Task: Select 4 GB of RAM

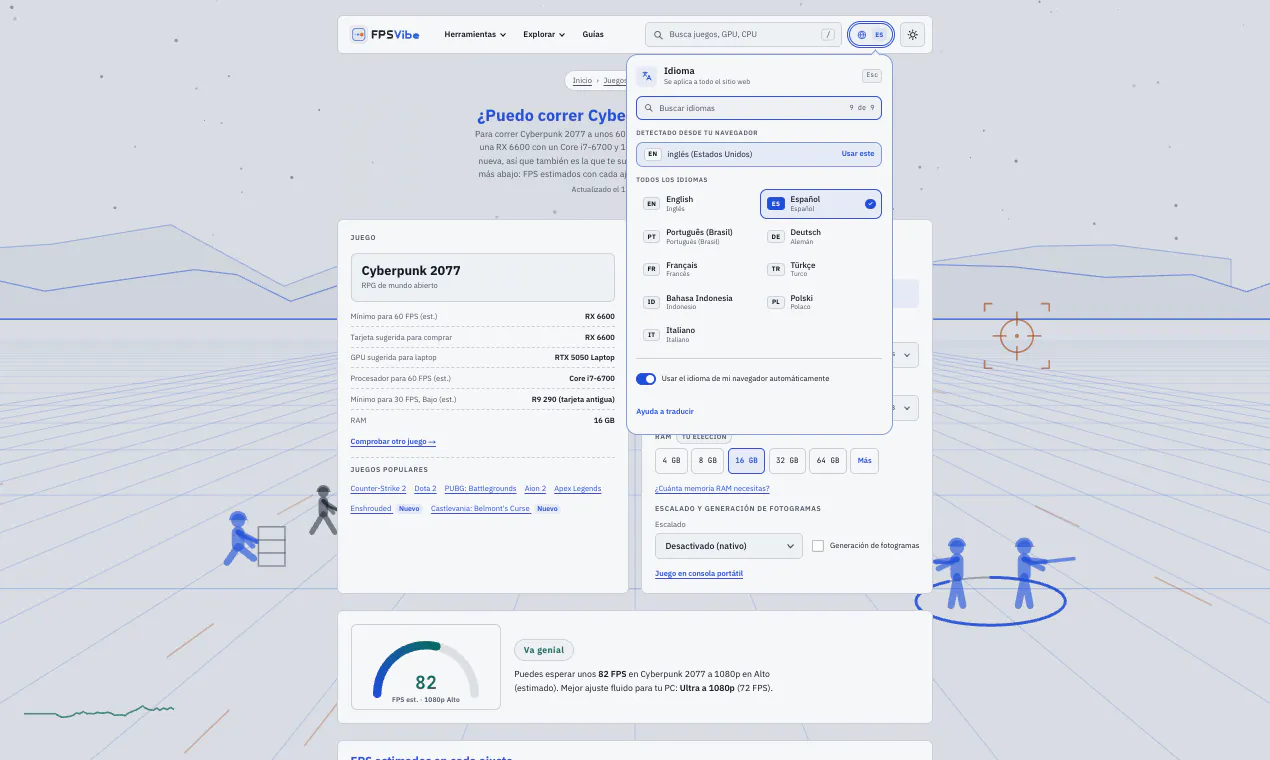Action: pos(670,461)
